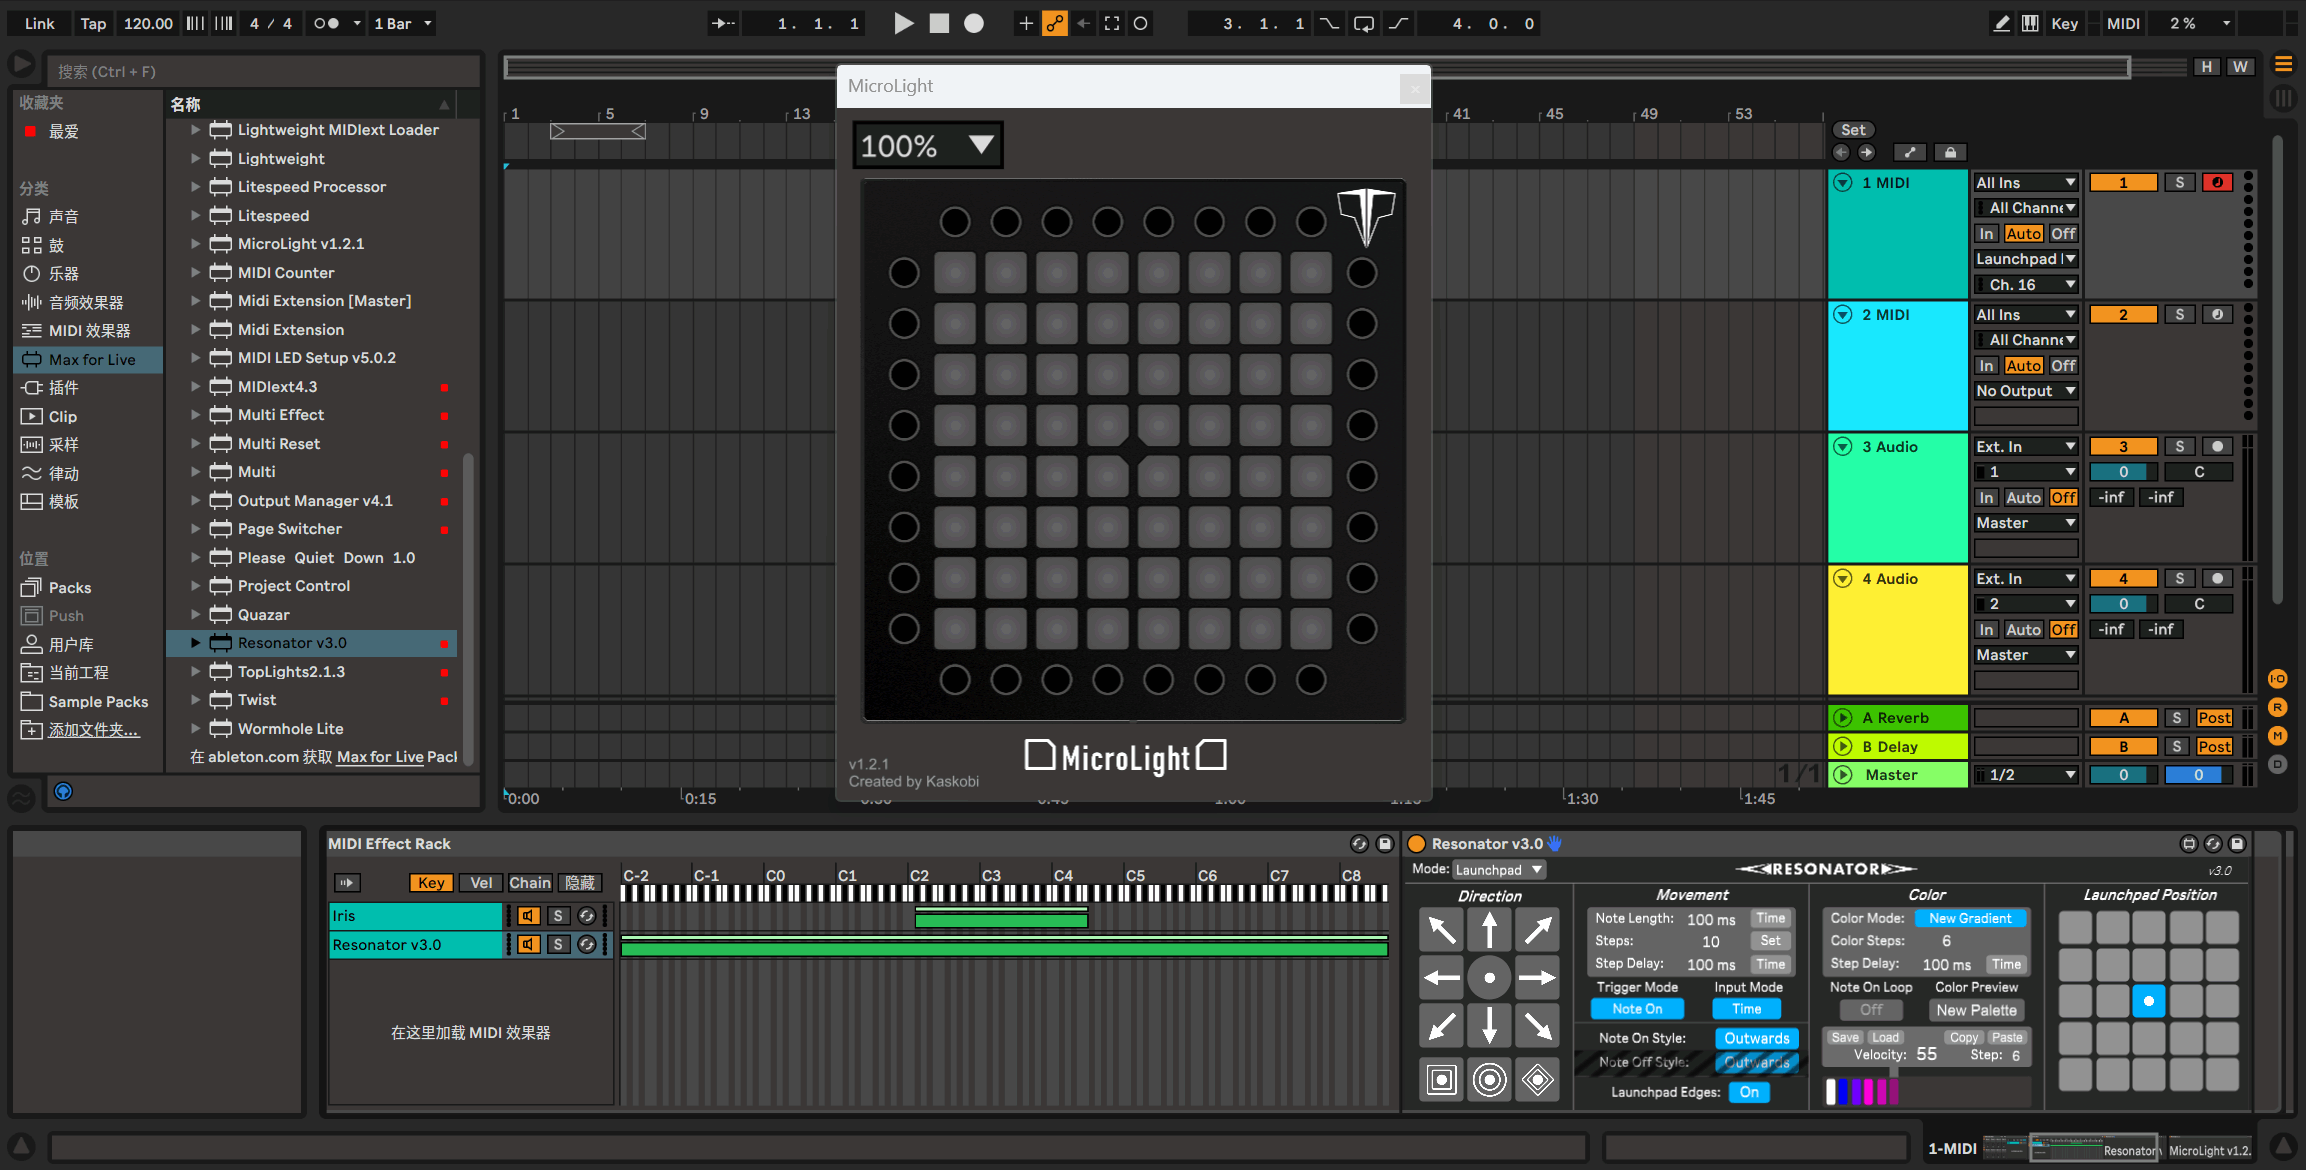Viewport: 2306px width, 1170px height.
Task: Open the Max for Live Pack link at the browser bottom
Action: (381, 757)
